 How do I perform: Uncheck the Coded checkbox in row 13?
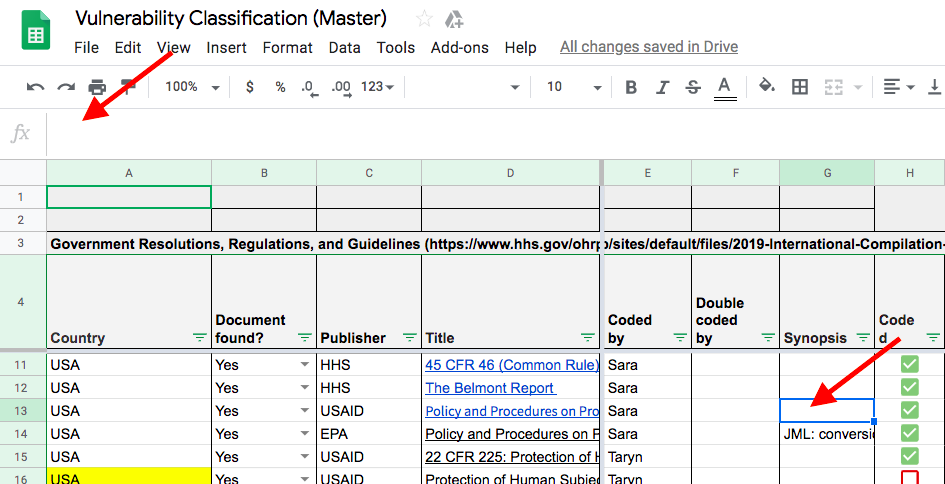[x=909, y=410]
